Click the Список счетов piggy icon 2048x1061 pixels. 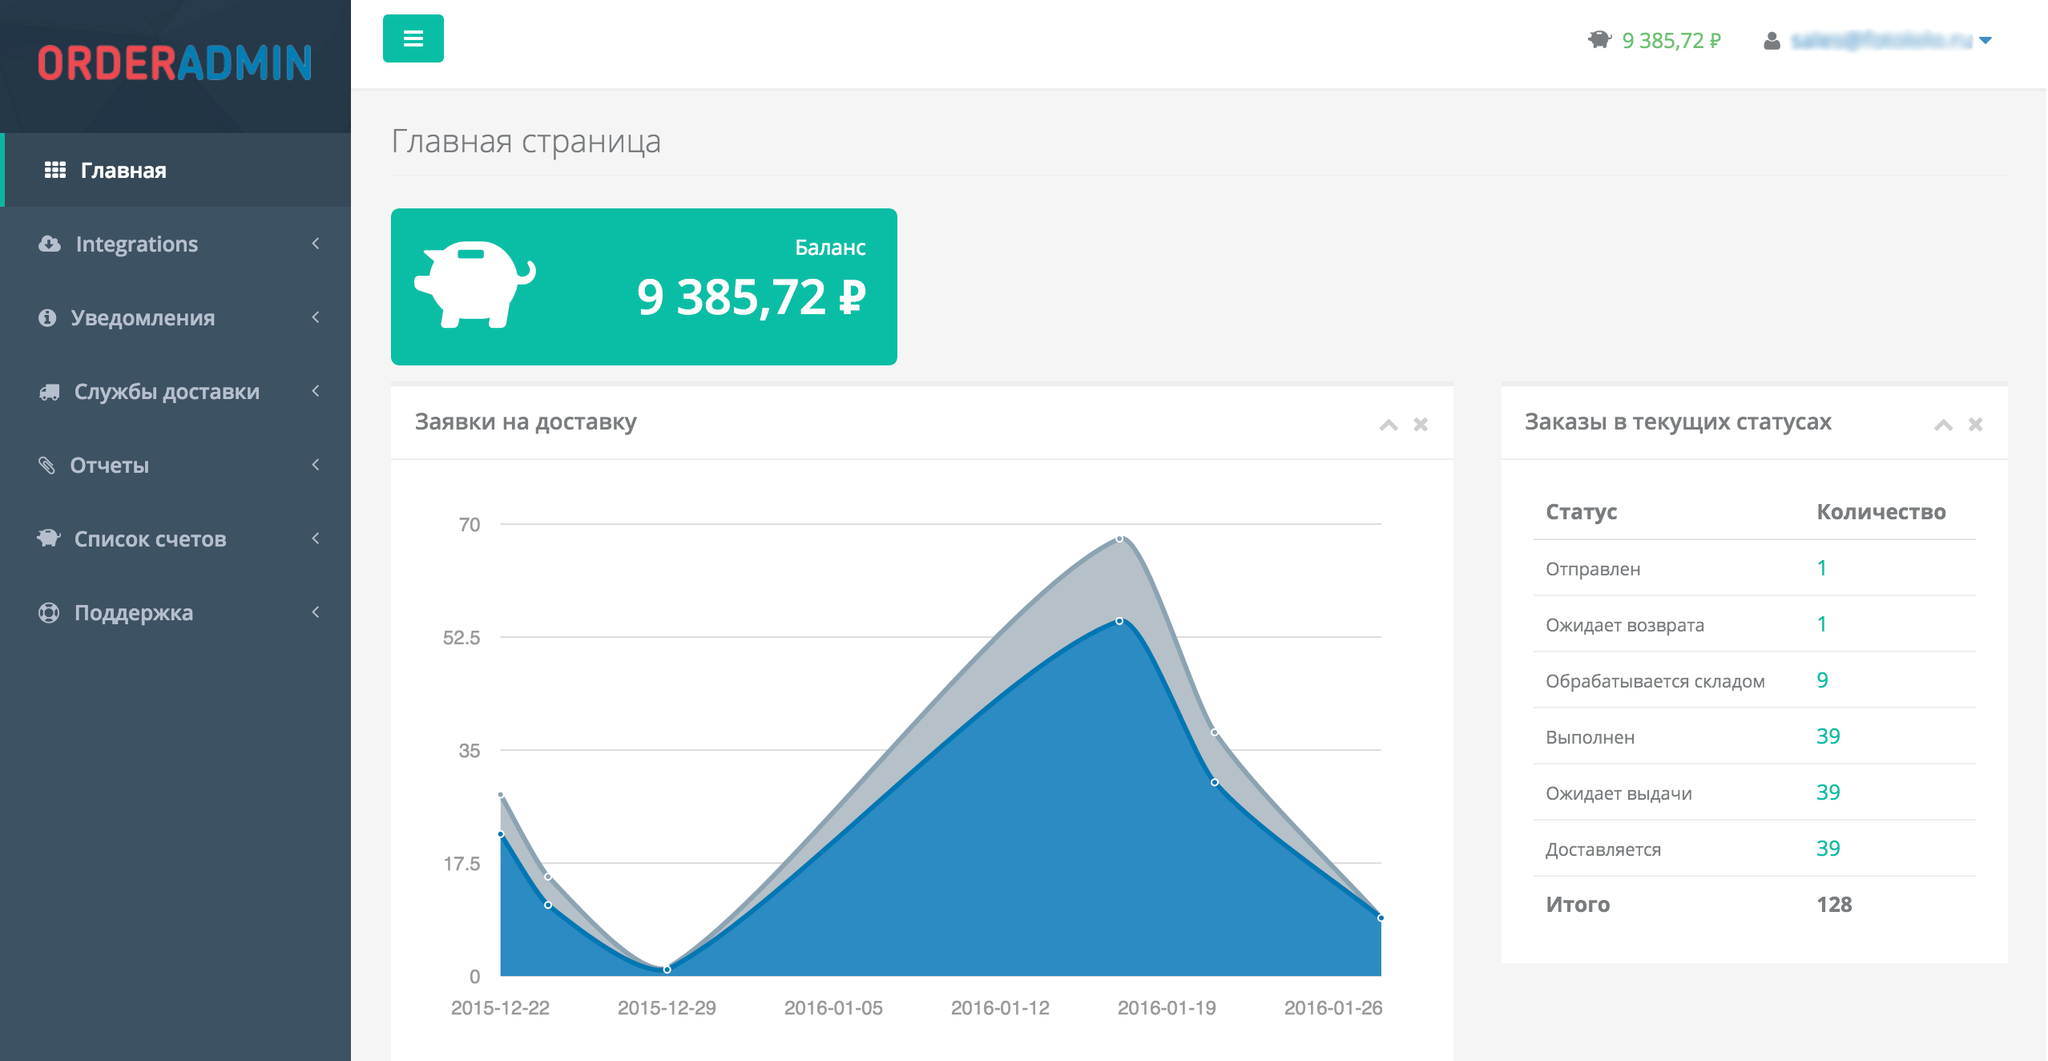click(49, 538)
